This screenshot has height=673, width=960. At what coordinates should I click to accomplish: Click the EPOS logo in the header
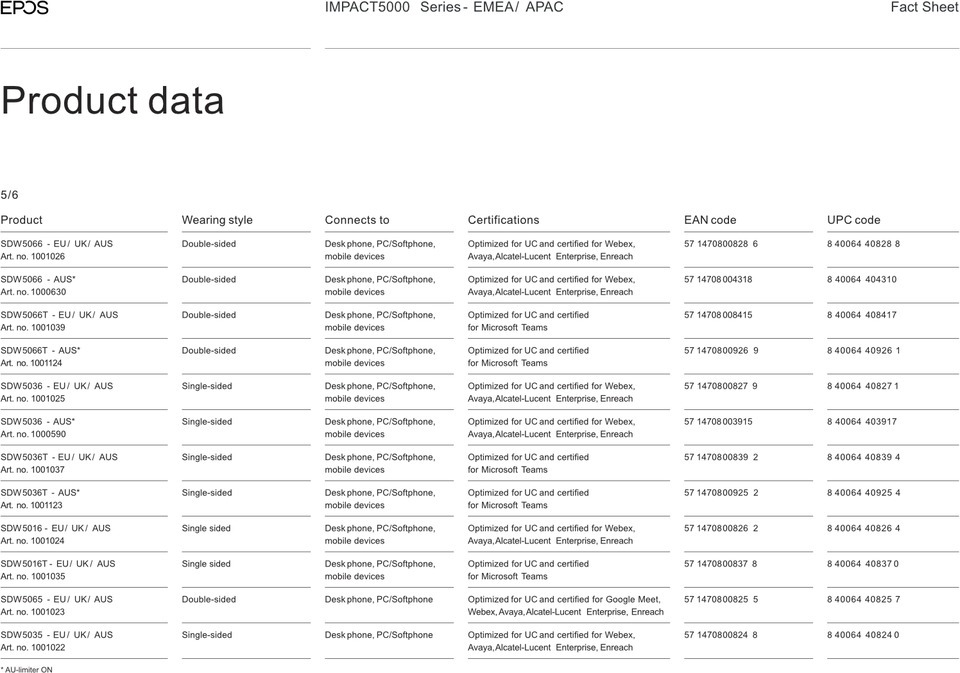tap(24, 7)
